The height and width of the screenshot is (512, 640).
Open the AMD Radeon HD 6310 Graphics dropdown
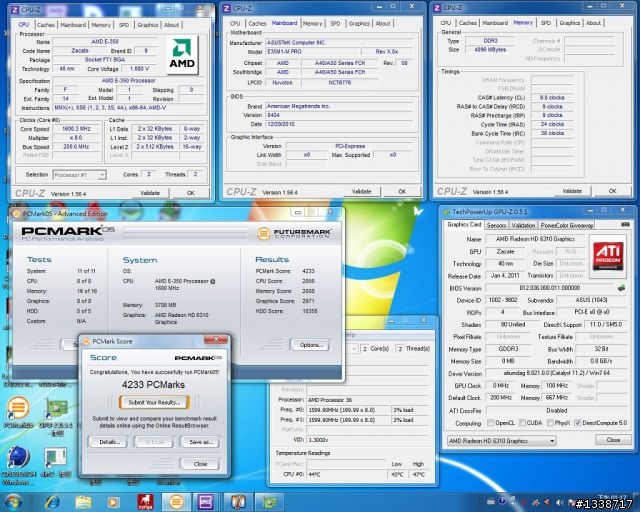pyautogui.click(x=502, y=441)
